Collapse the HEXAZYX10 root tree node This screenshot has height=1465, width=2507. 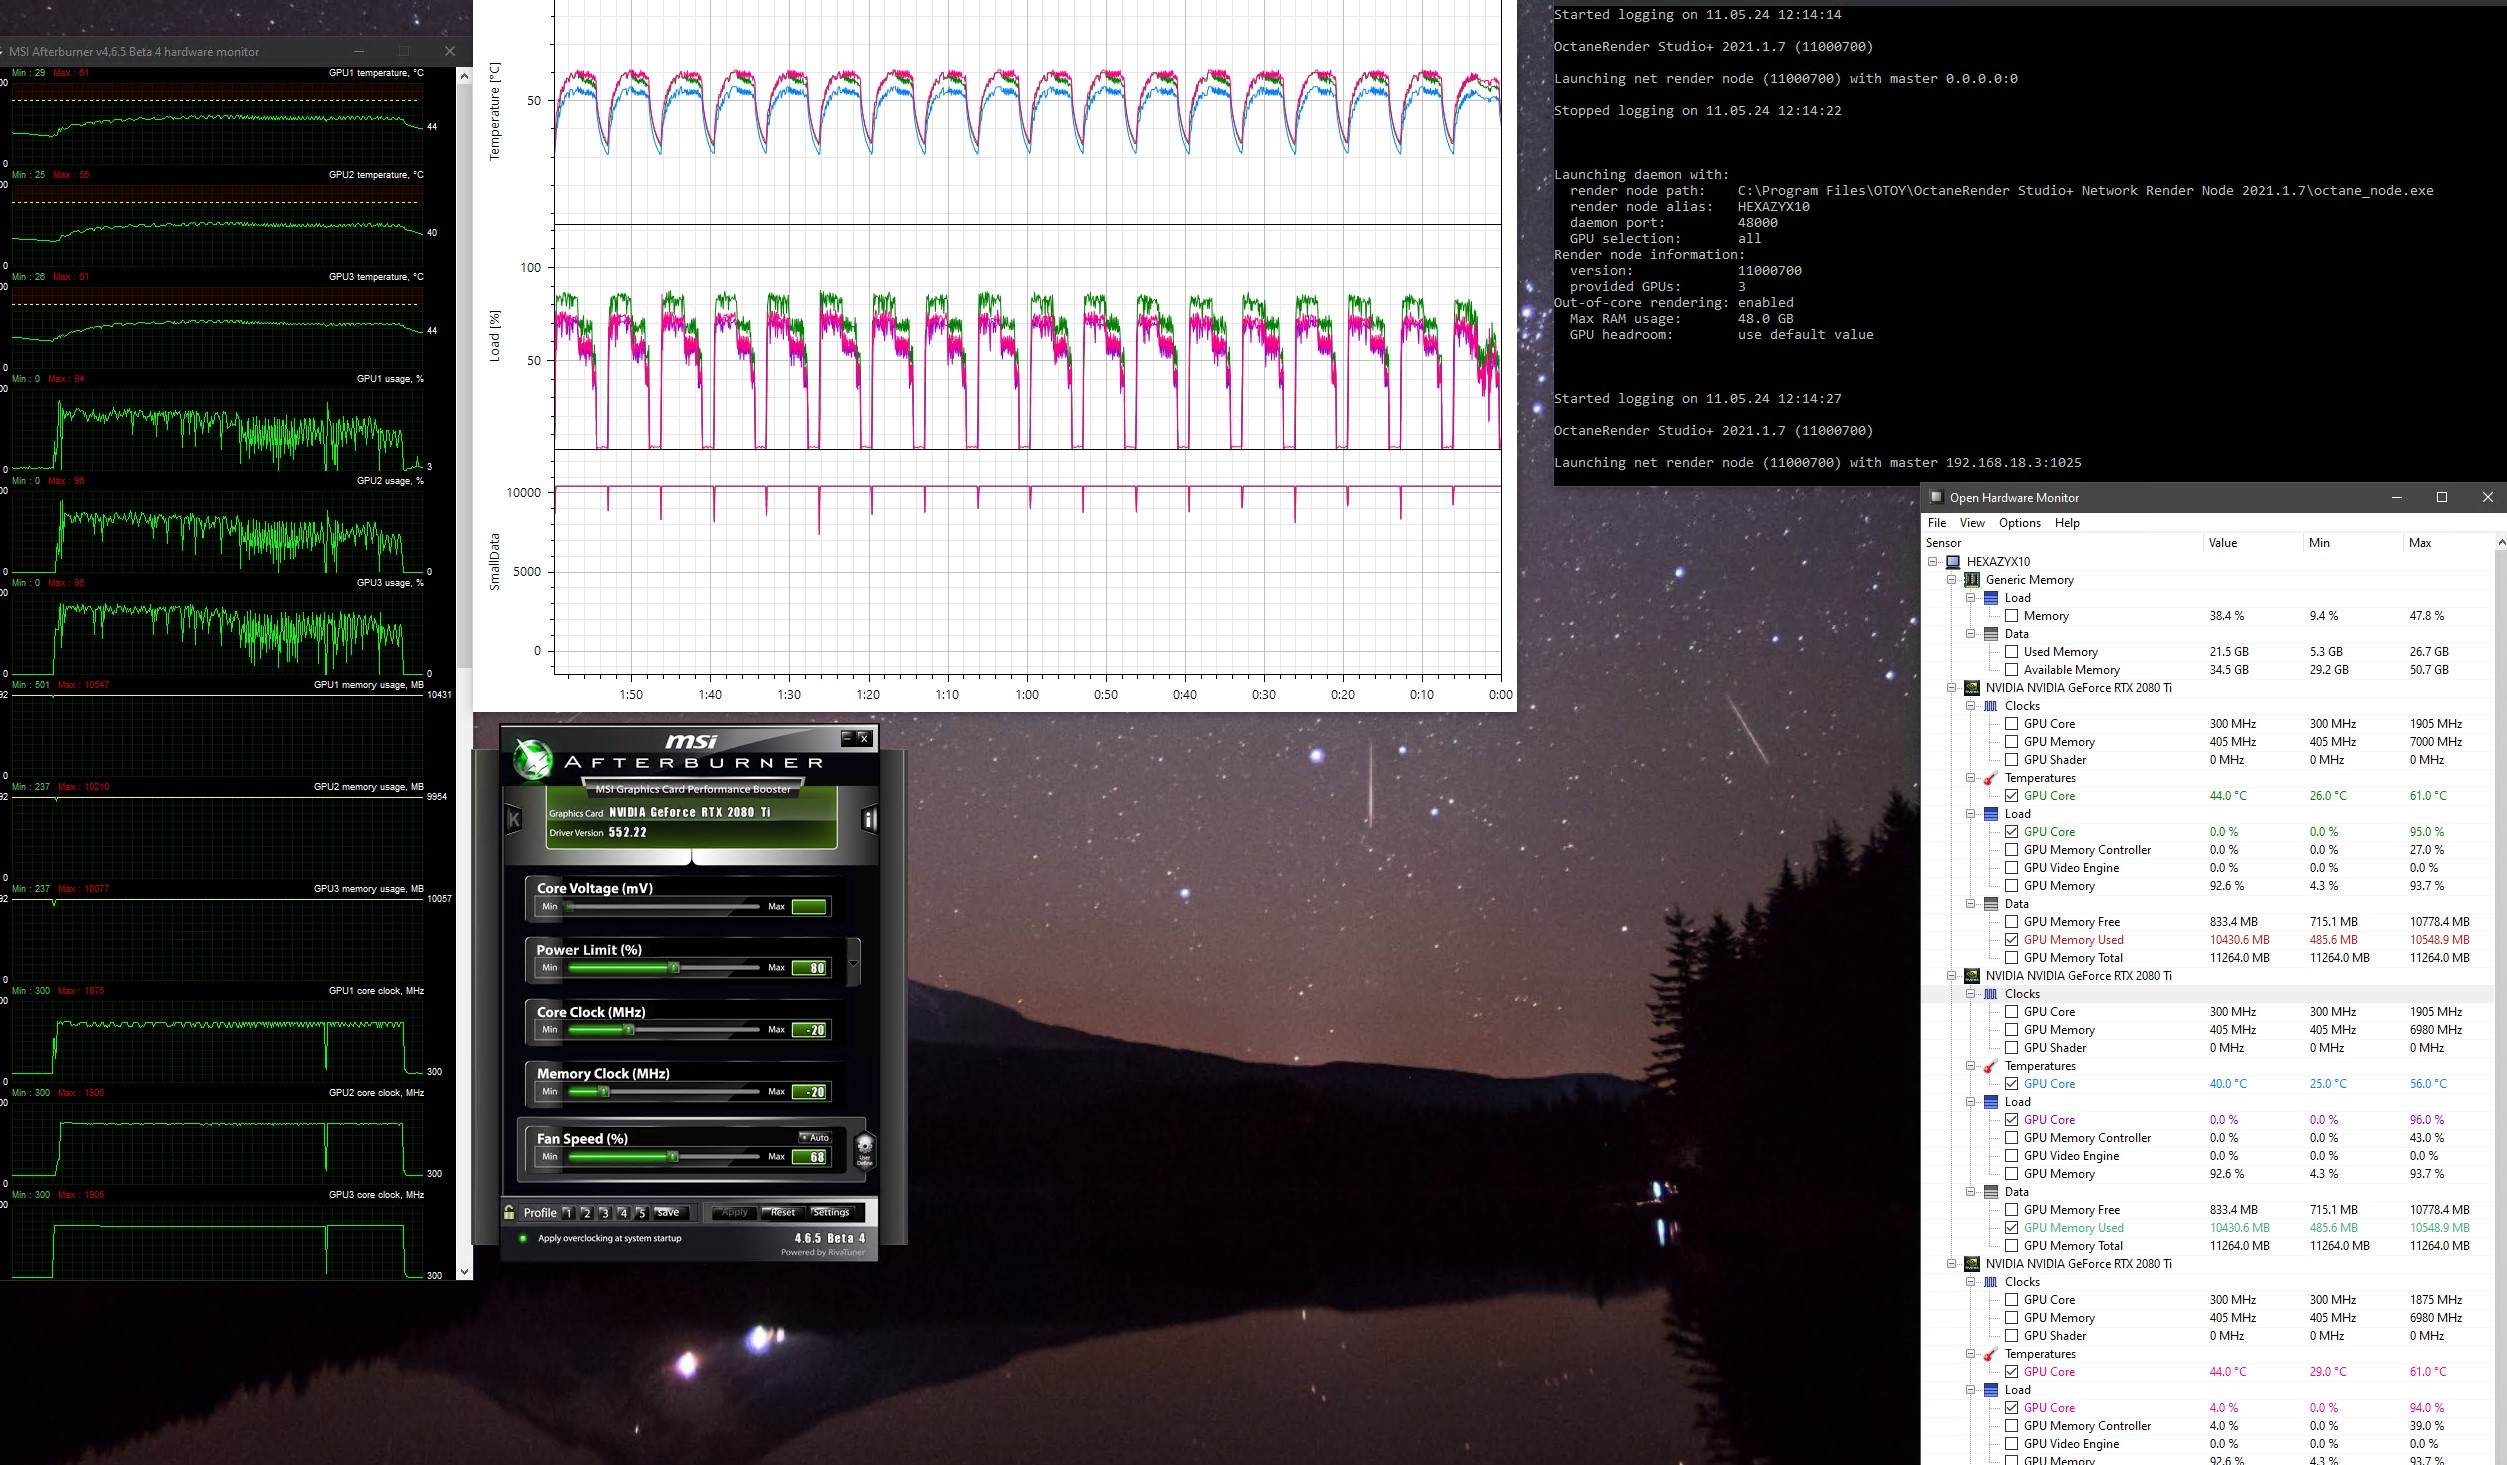[1933, 562]
